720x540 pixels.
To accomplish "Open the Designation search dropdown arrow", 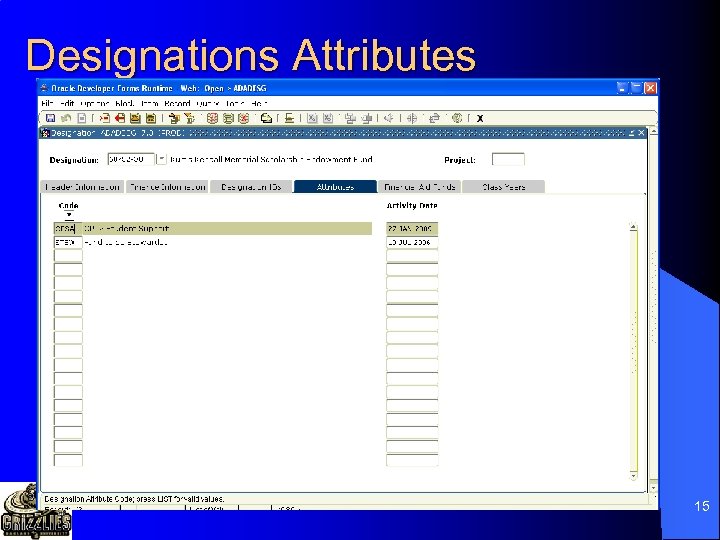I will tap(161, 159).
